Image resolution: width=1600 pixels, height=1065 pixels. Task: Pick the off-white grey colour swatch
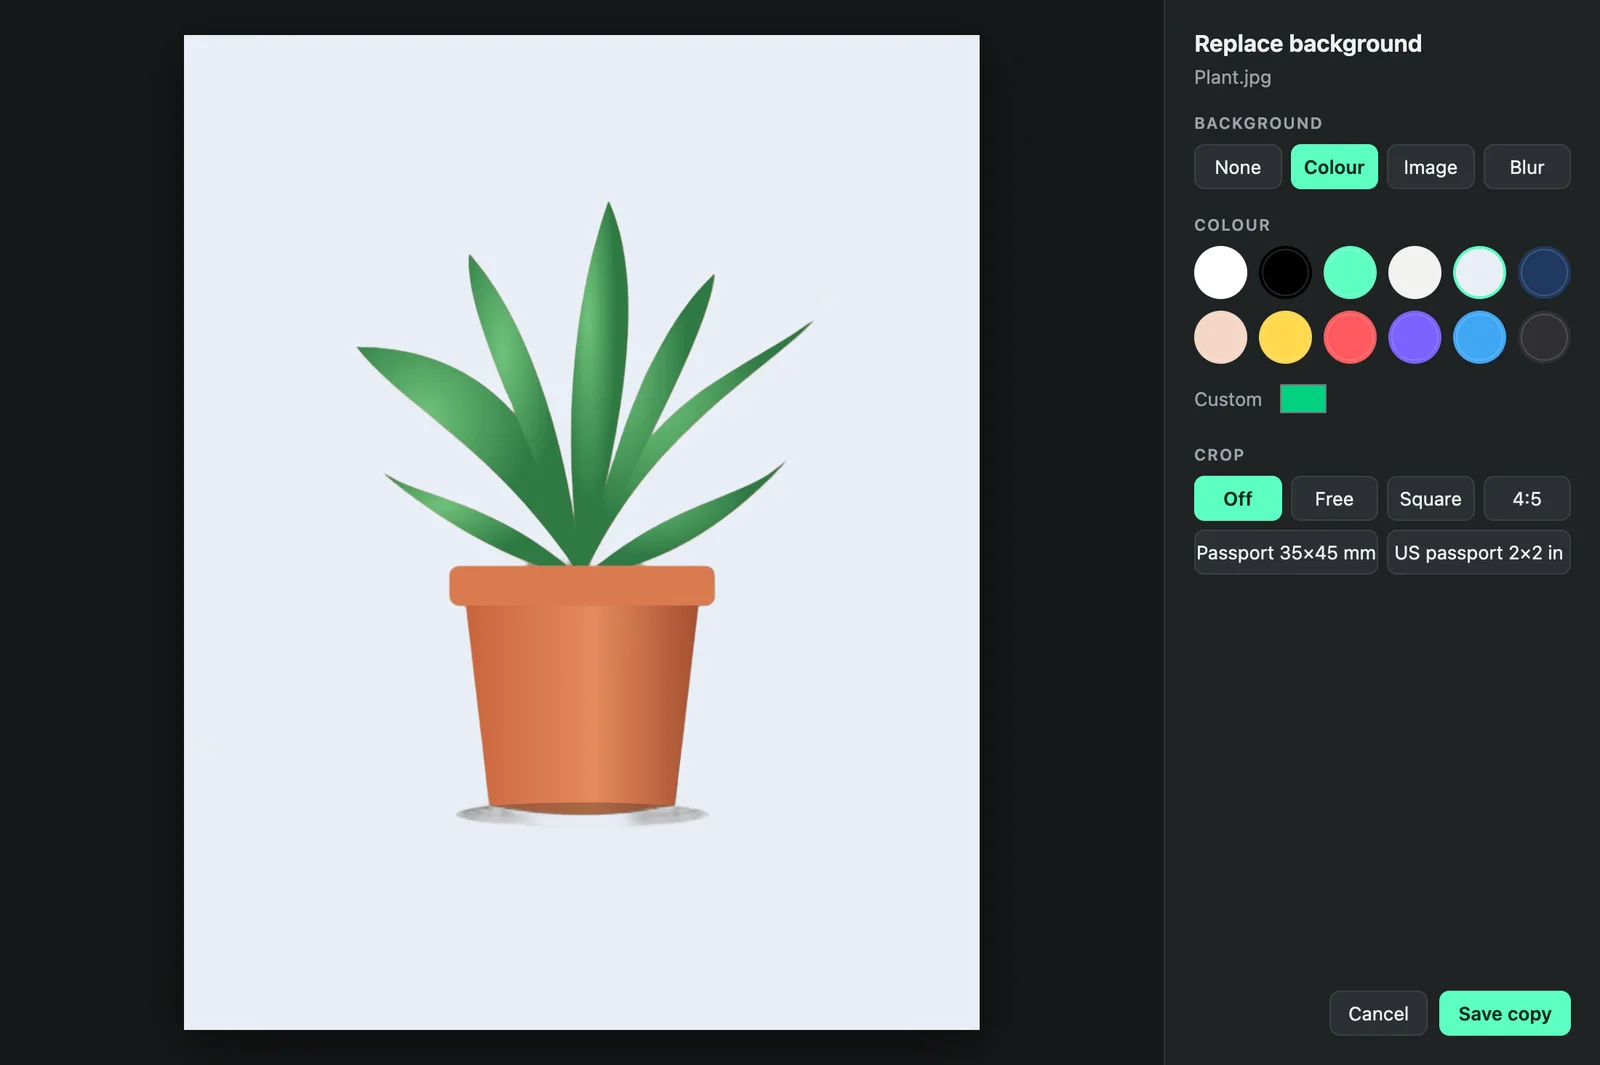click(x=1415, y=272)
